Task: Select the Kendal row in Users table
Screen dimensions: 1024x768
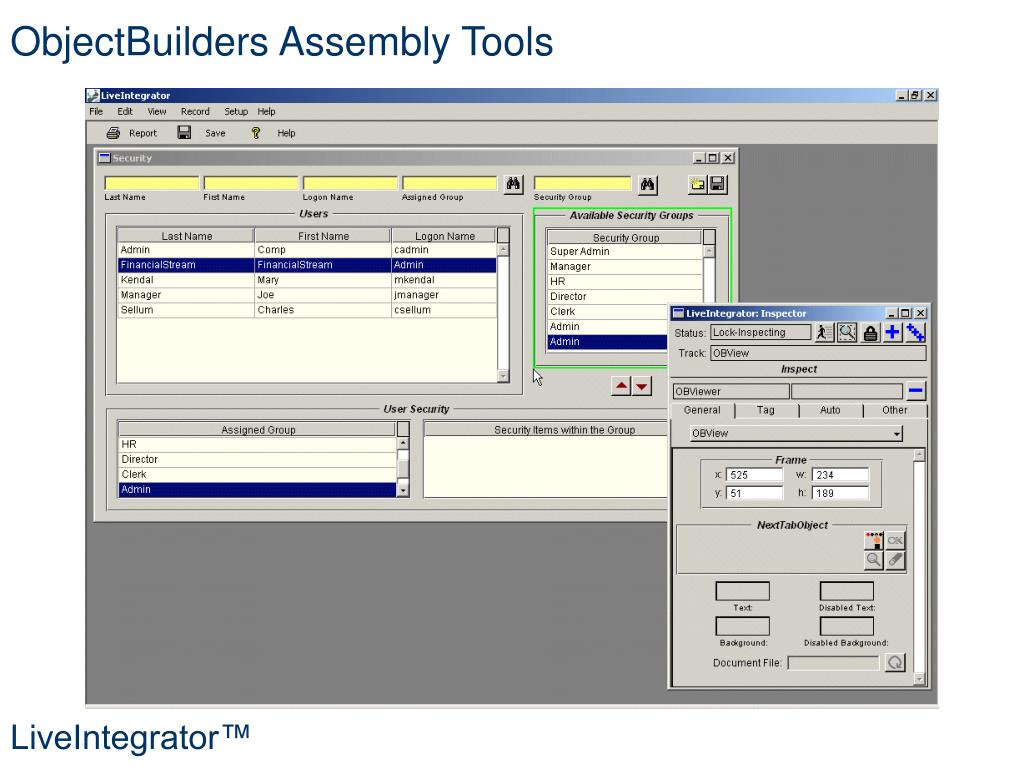Action: point(307,280)
